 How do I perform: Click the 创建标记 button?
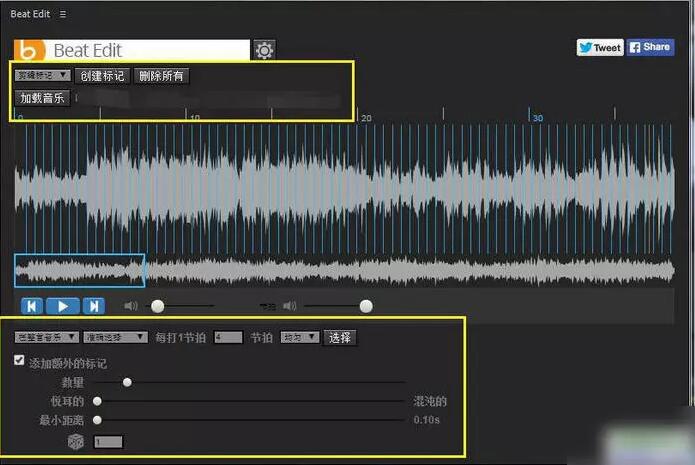[102, 76]
